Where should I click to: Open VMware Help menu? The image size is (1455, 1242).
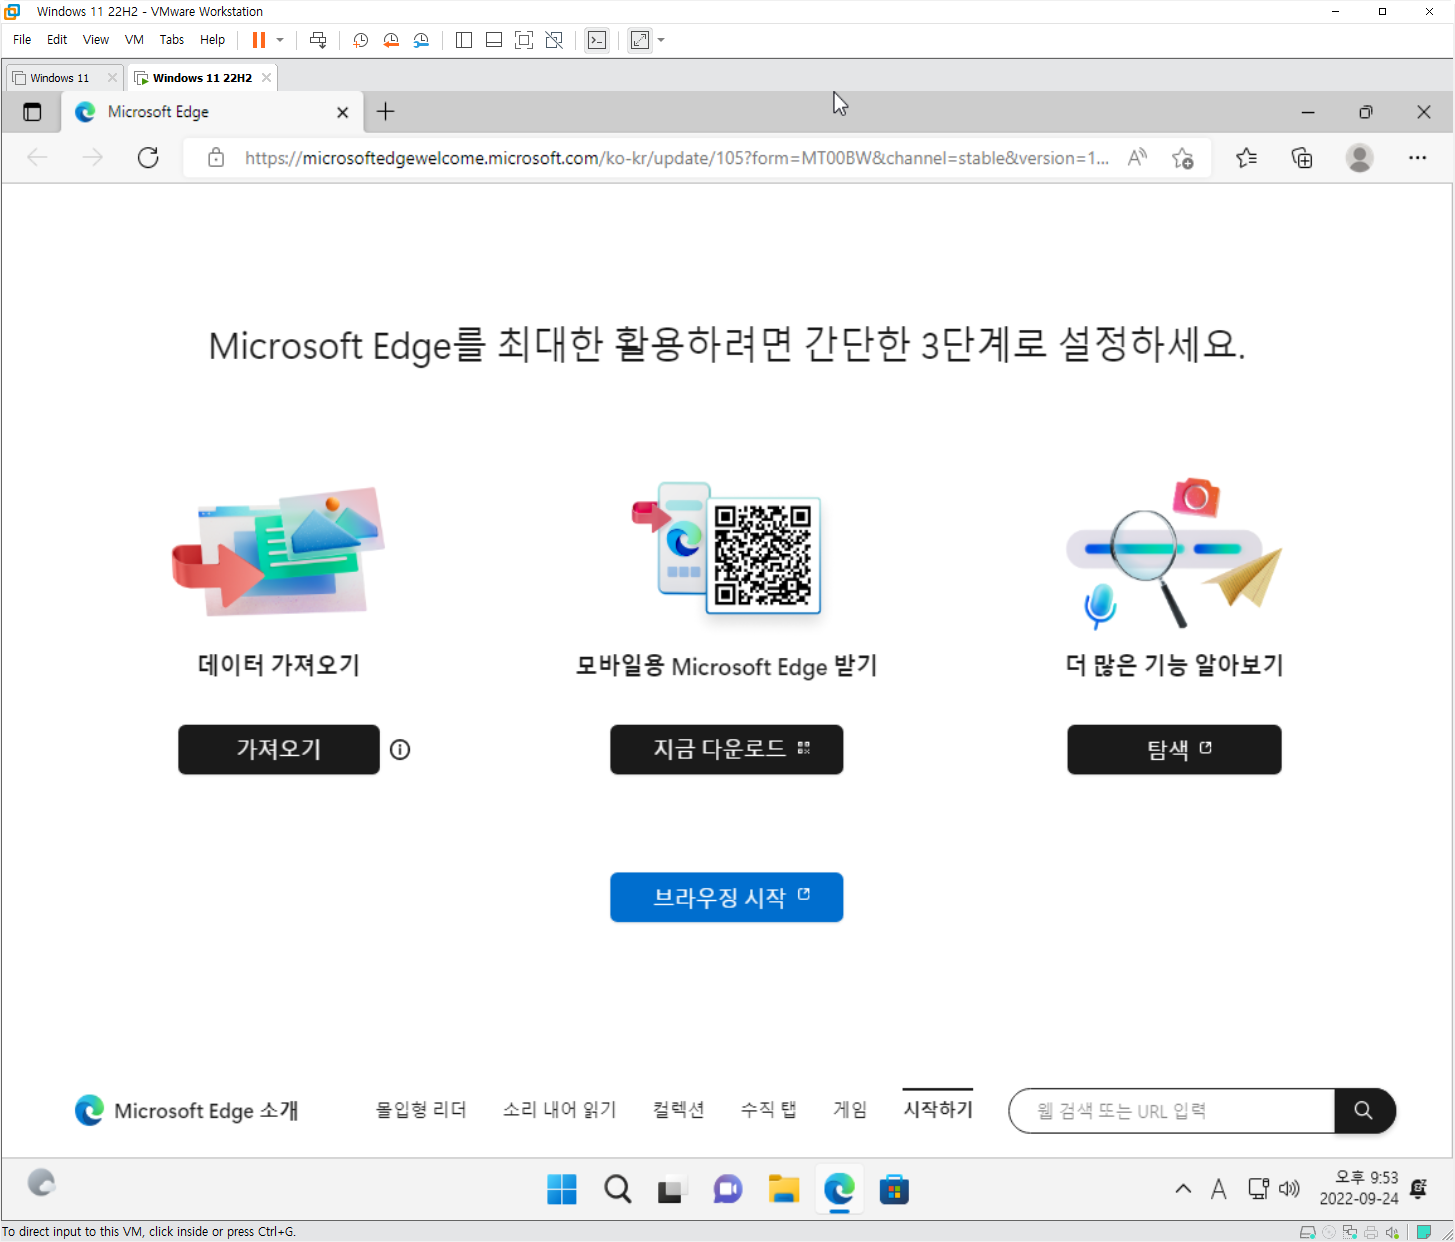tap(212, 40)
